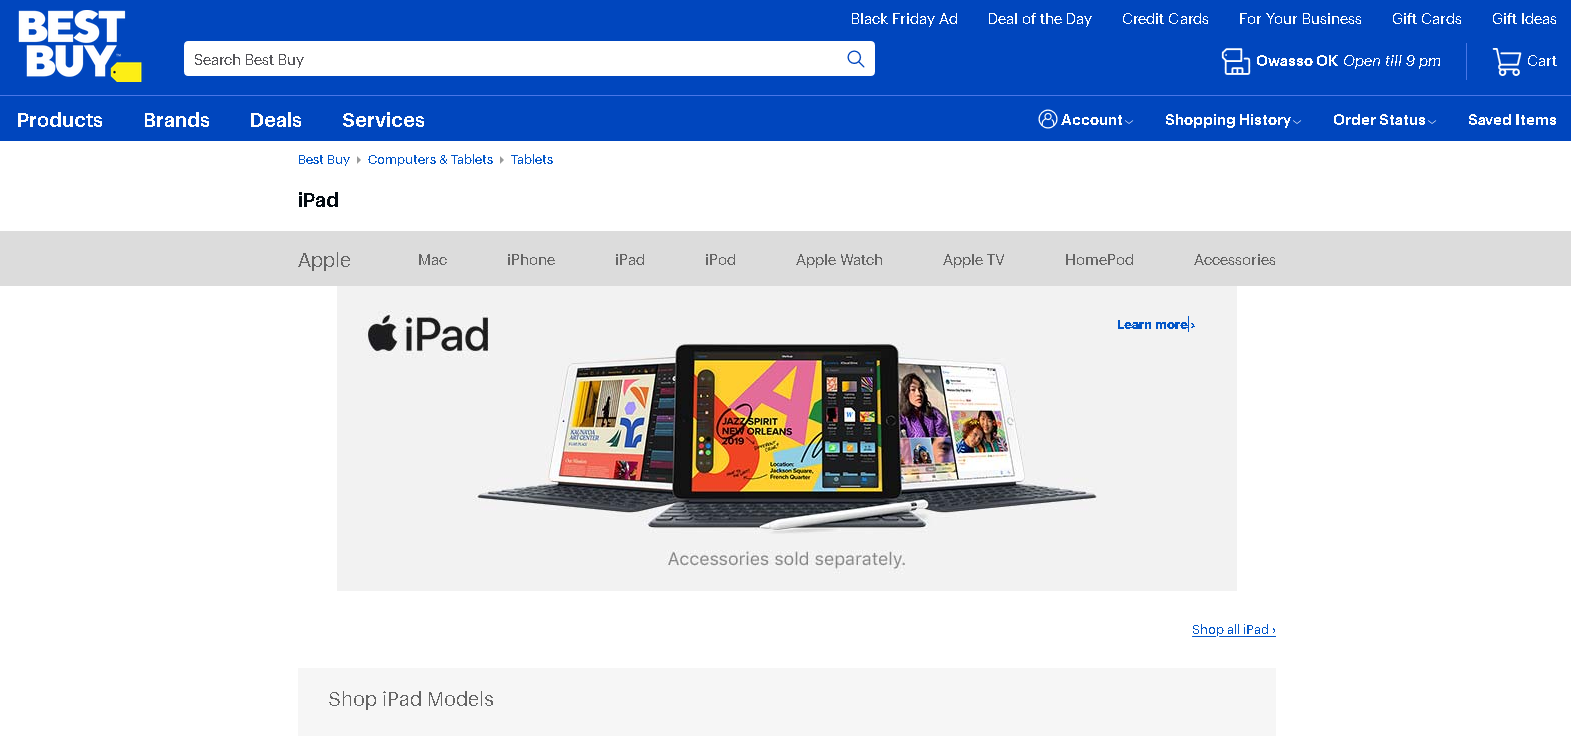Click the Best Buy logo
The image size is (1571, 736).
pyautogui.click(x=79, y=46)
